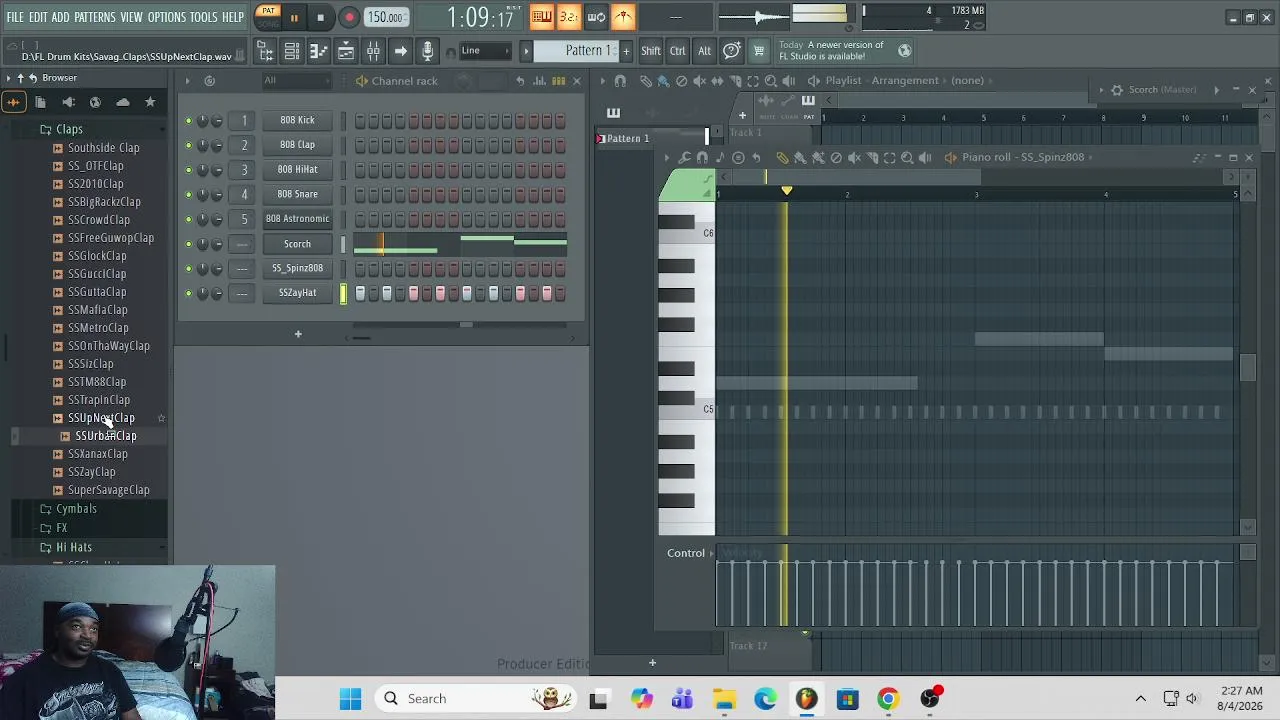Viewport: 1280px width, 720px height.
Task: Open File Explorer from the taskbar
Action: click(724, 699)
